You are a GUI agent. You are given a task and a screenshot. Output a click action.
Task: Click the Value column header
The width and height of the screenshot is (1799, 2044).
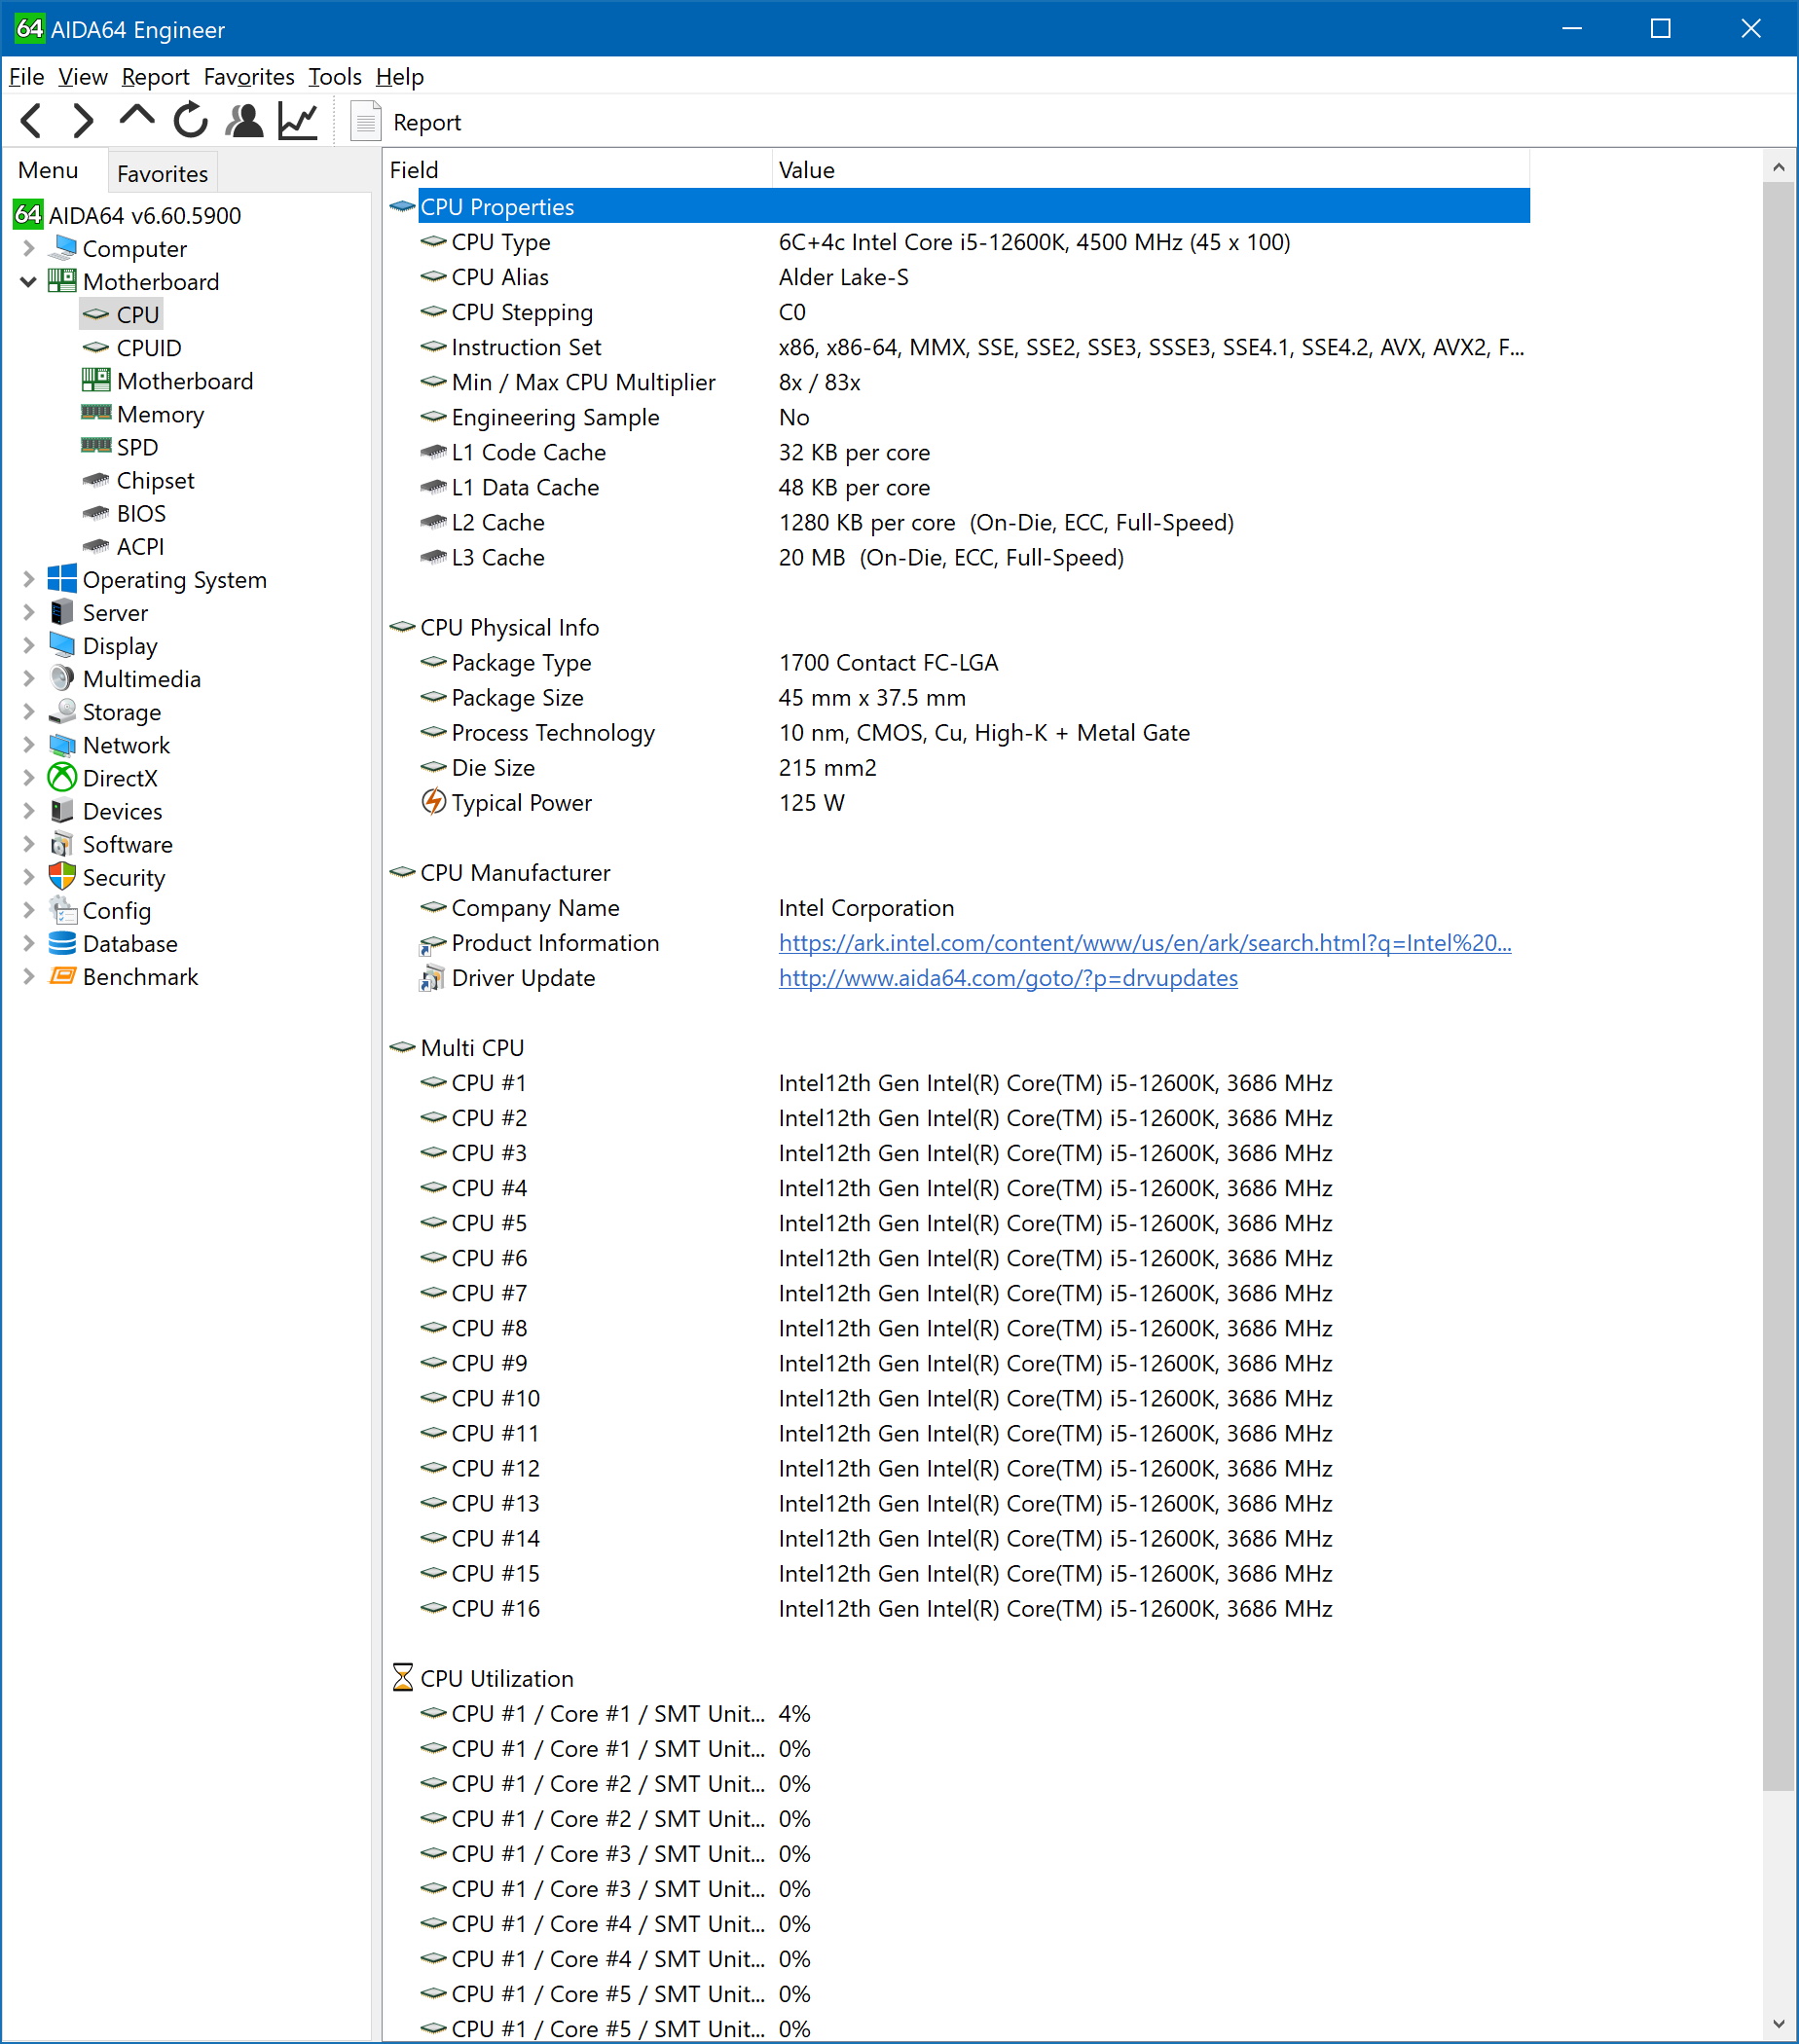click(x=806, y=170)
